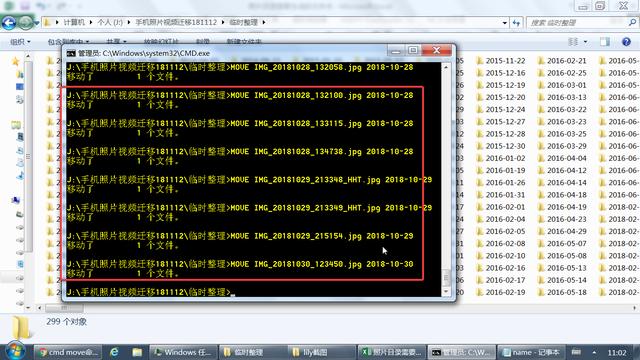
Task: Open the Windows Start button
Action: (15, 351)
